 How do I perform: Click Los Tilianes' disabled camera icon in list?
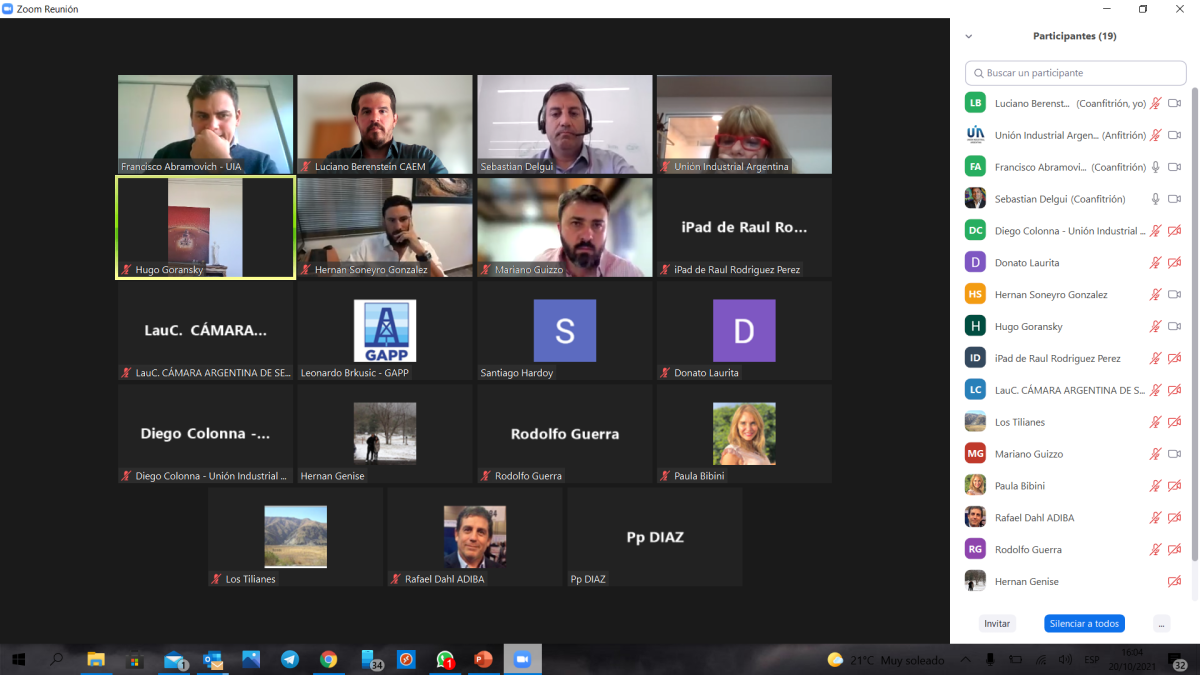click(1175, 422)
